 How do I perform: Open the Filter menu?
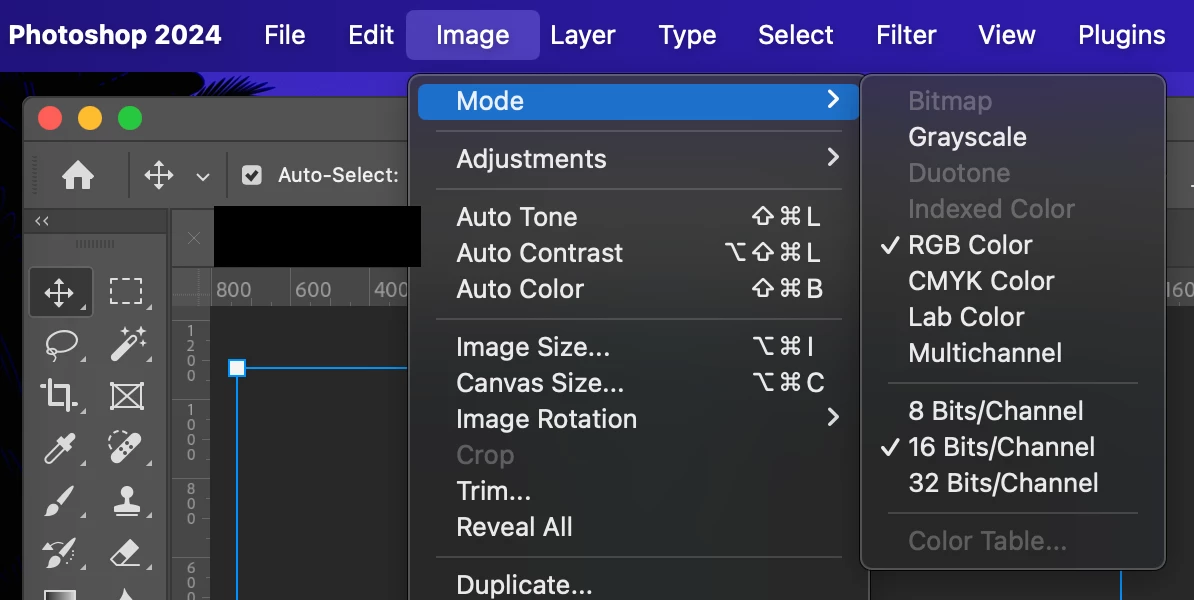pyautogui.click(x=906, y=35)
